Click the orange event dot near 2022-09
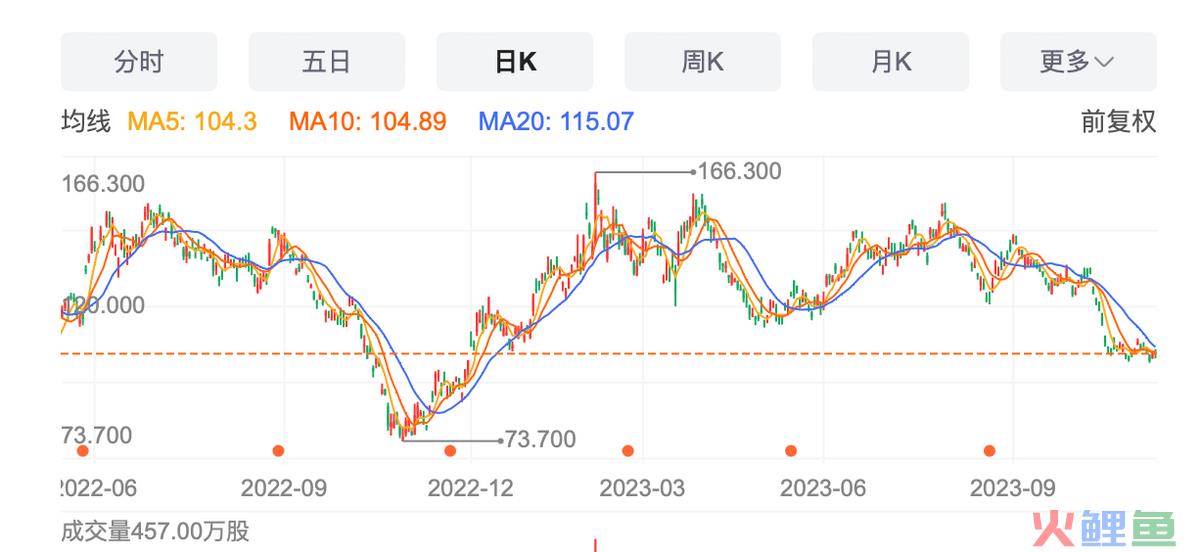Viewport: 1200px width, 552px height. pyautogui.click(x=278, y=451)
